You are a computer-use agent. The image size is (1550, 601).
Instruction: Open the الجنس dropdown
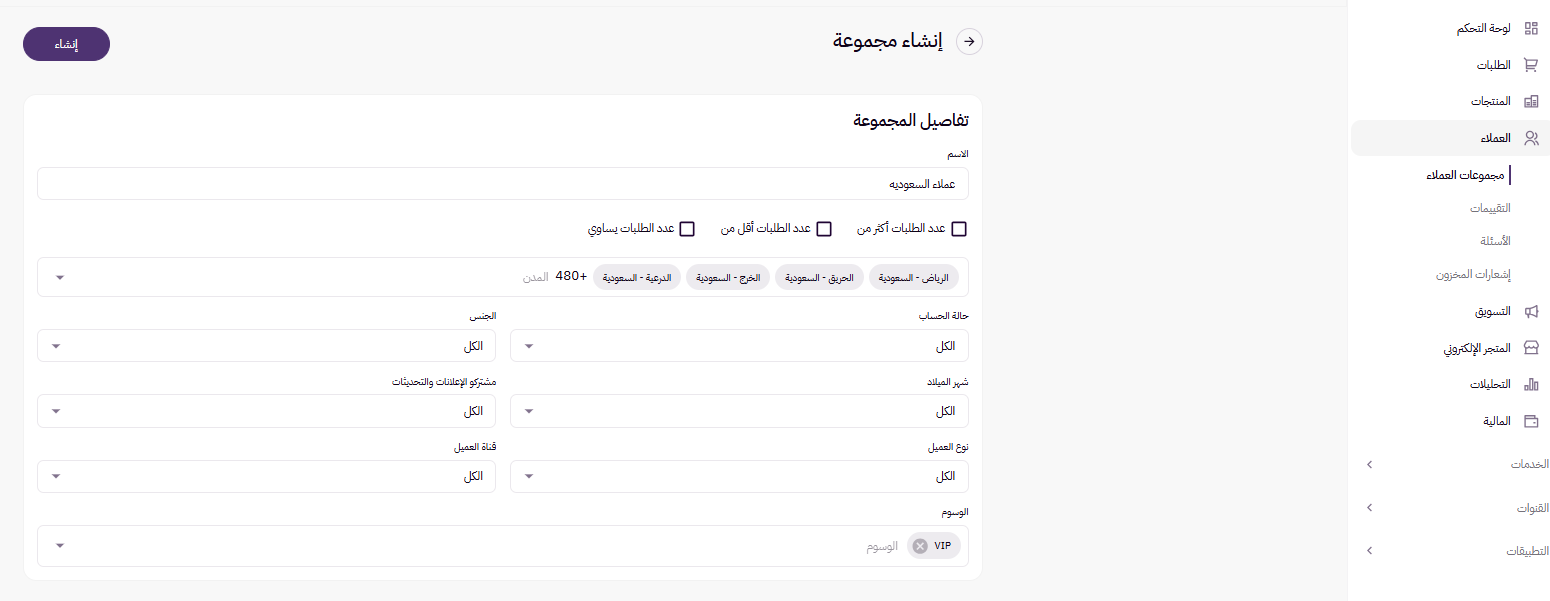click(266, 345)
